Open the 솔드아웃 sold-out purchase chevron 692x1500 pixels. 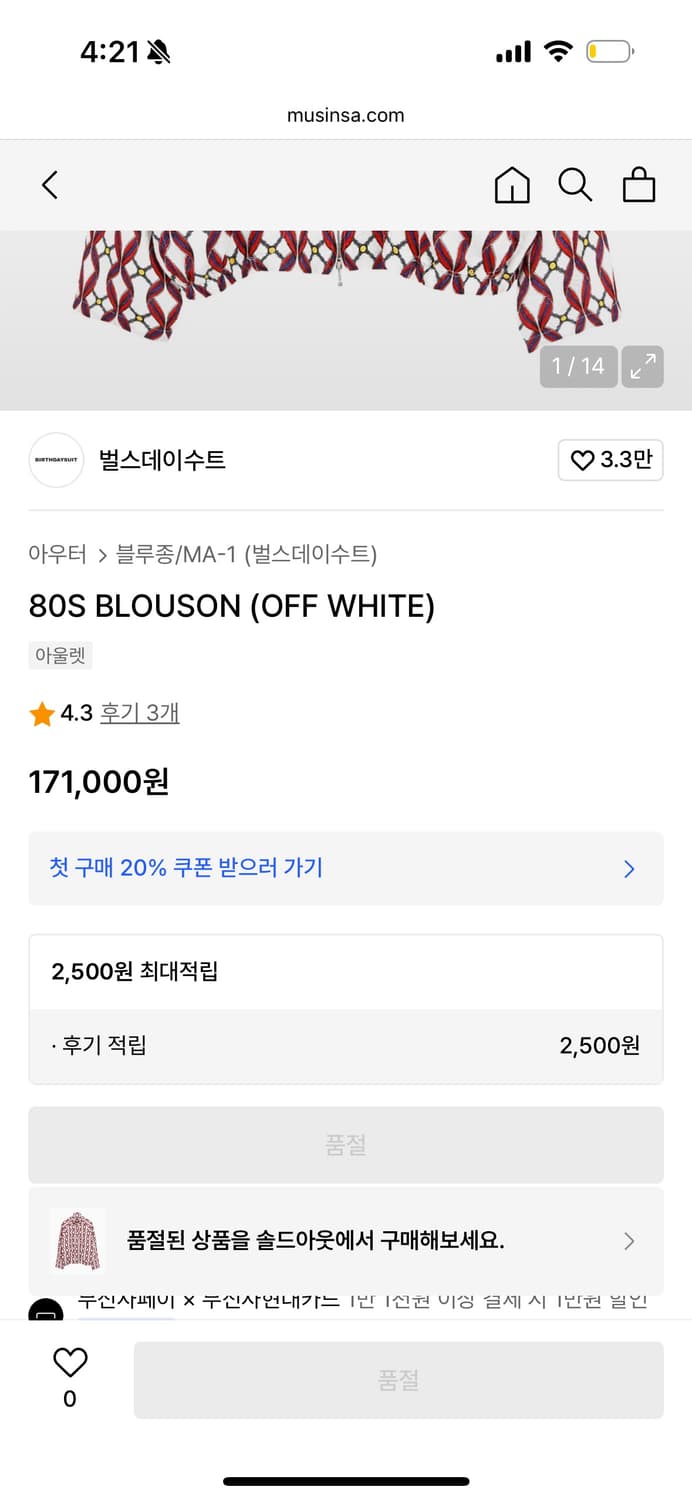coord(629,1241)
